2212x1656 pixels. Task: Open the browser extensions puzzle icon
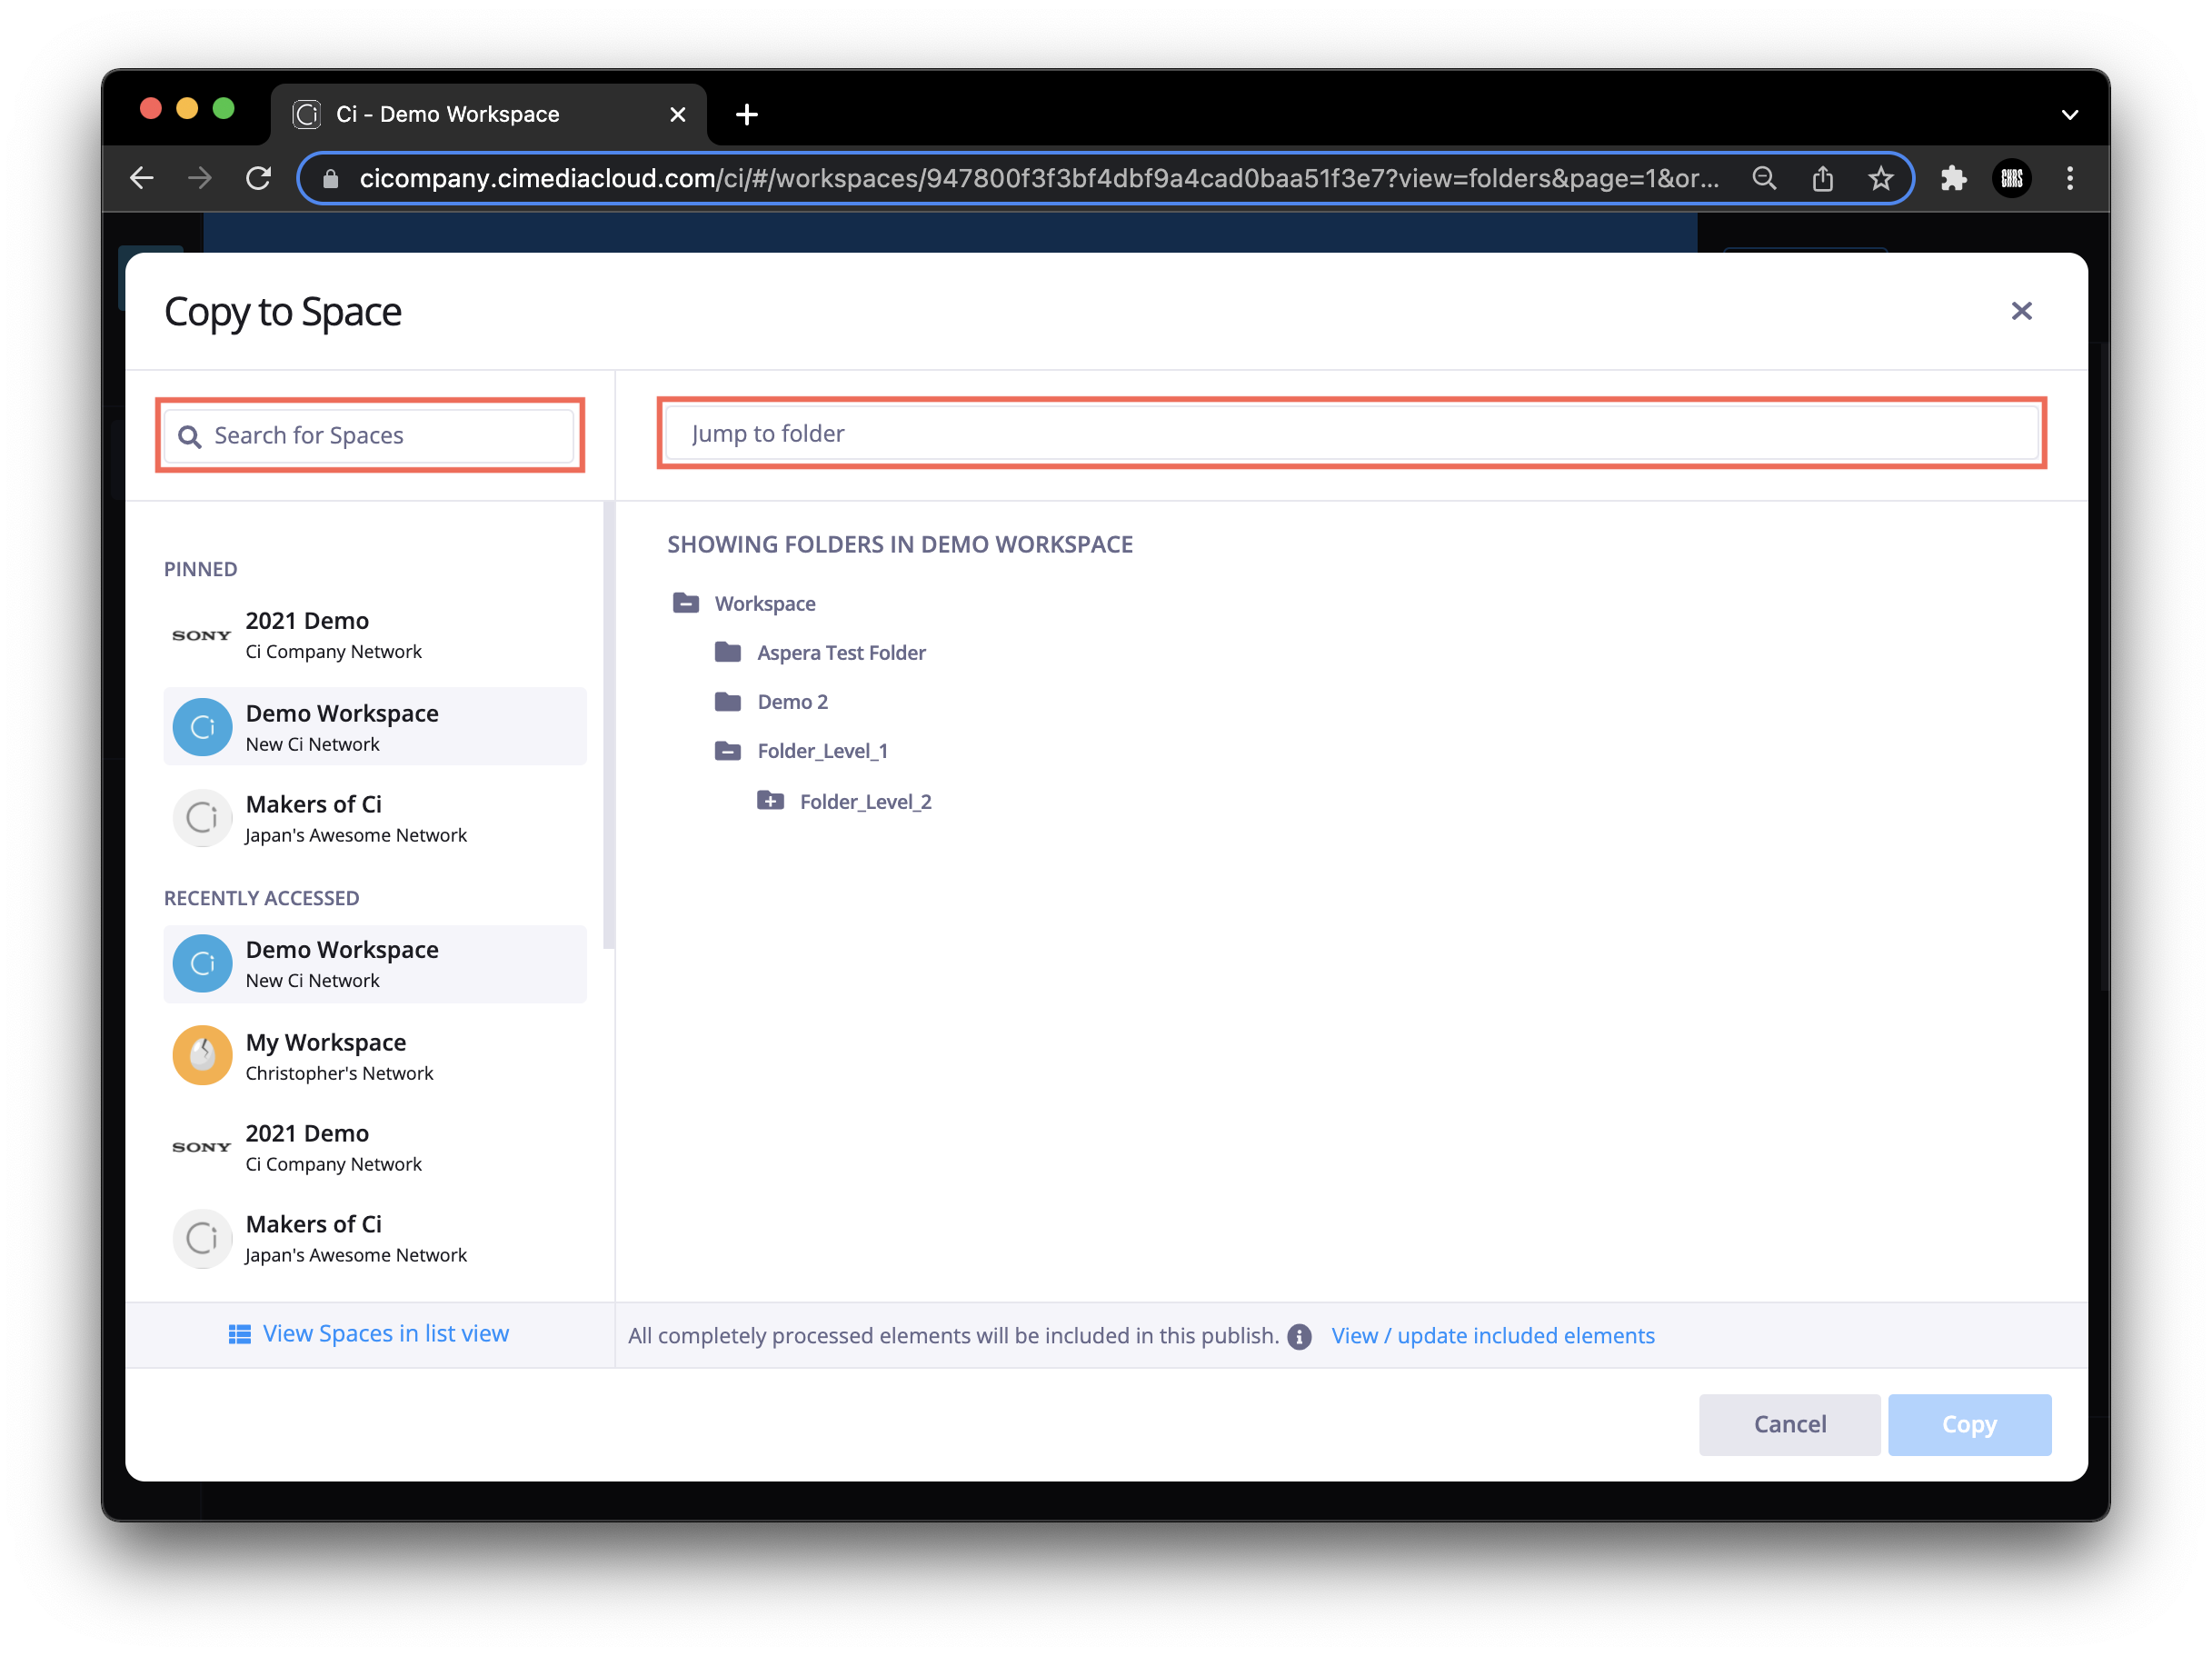click(x=1952, y=178)
